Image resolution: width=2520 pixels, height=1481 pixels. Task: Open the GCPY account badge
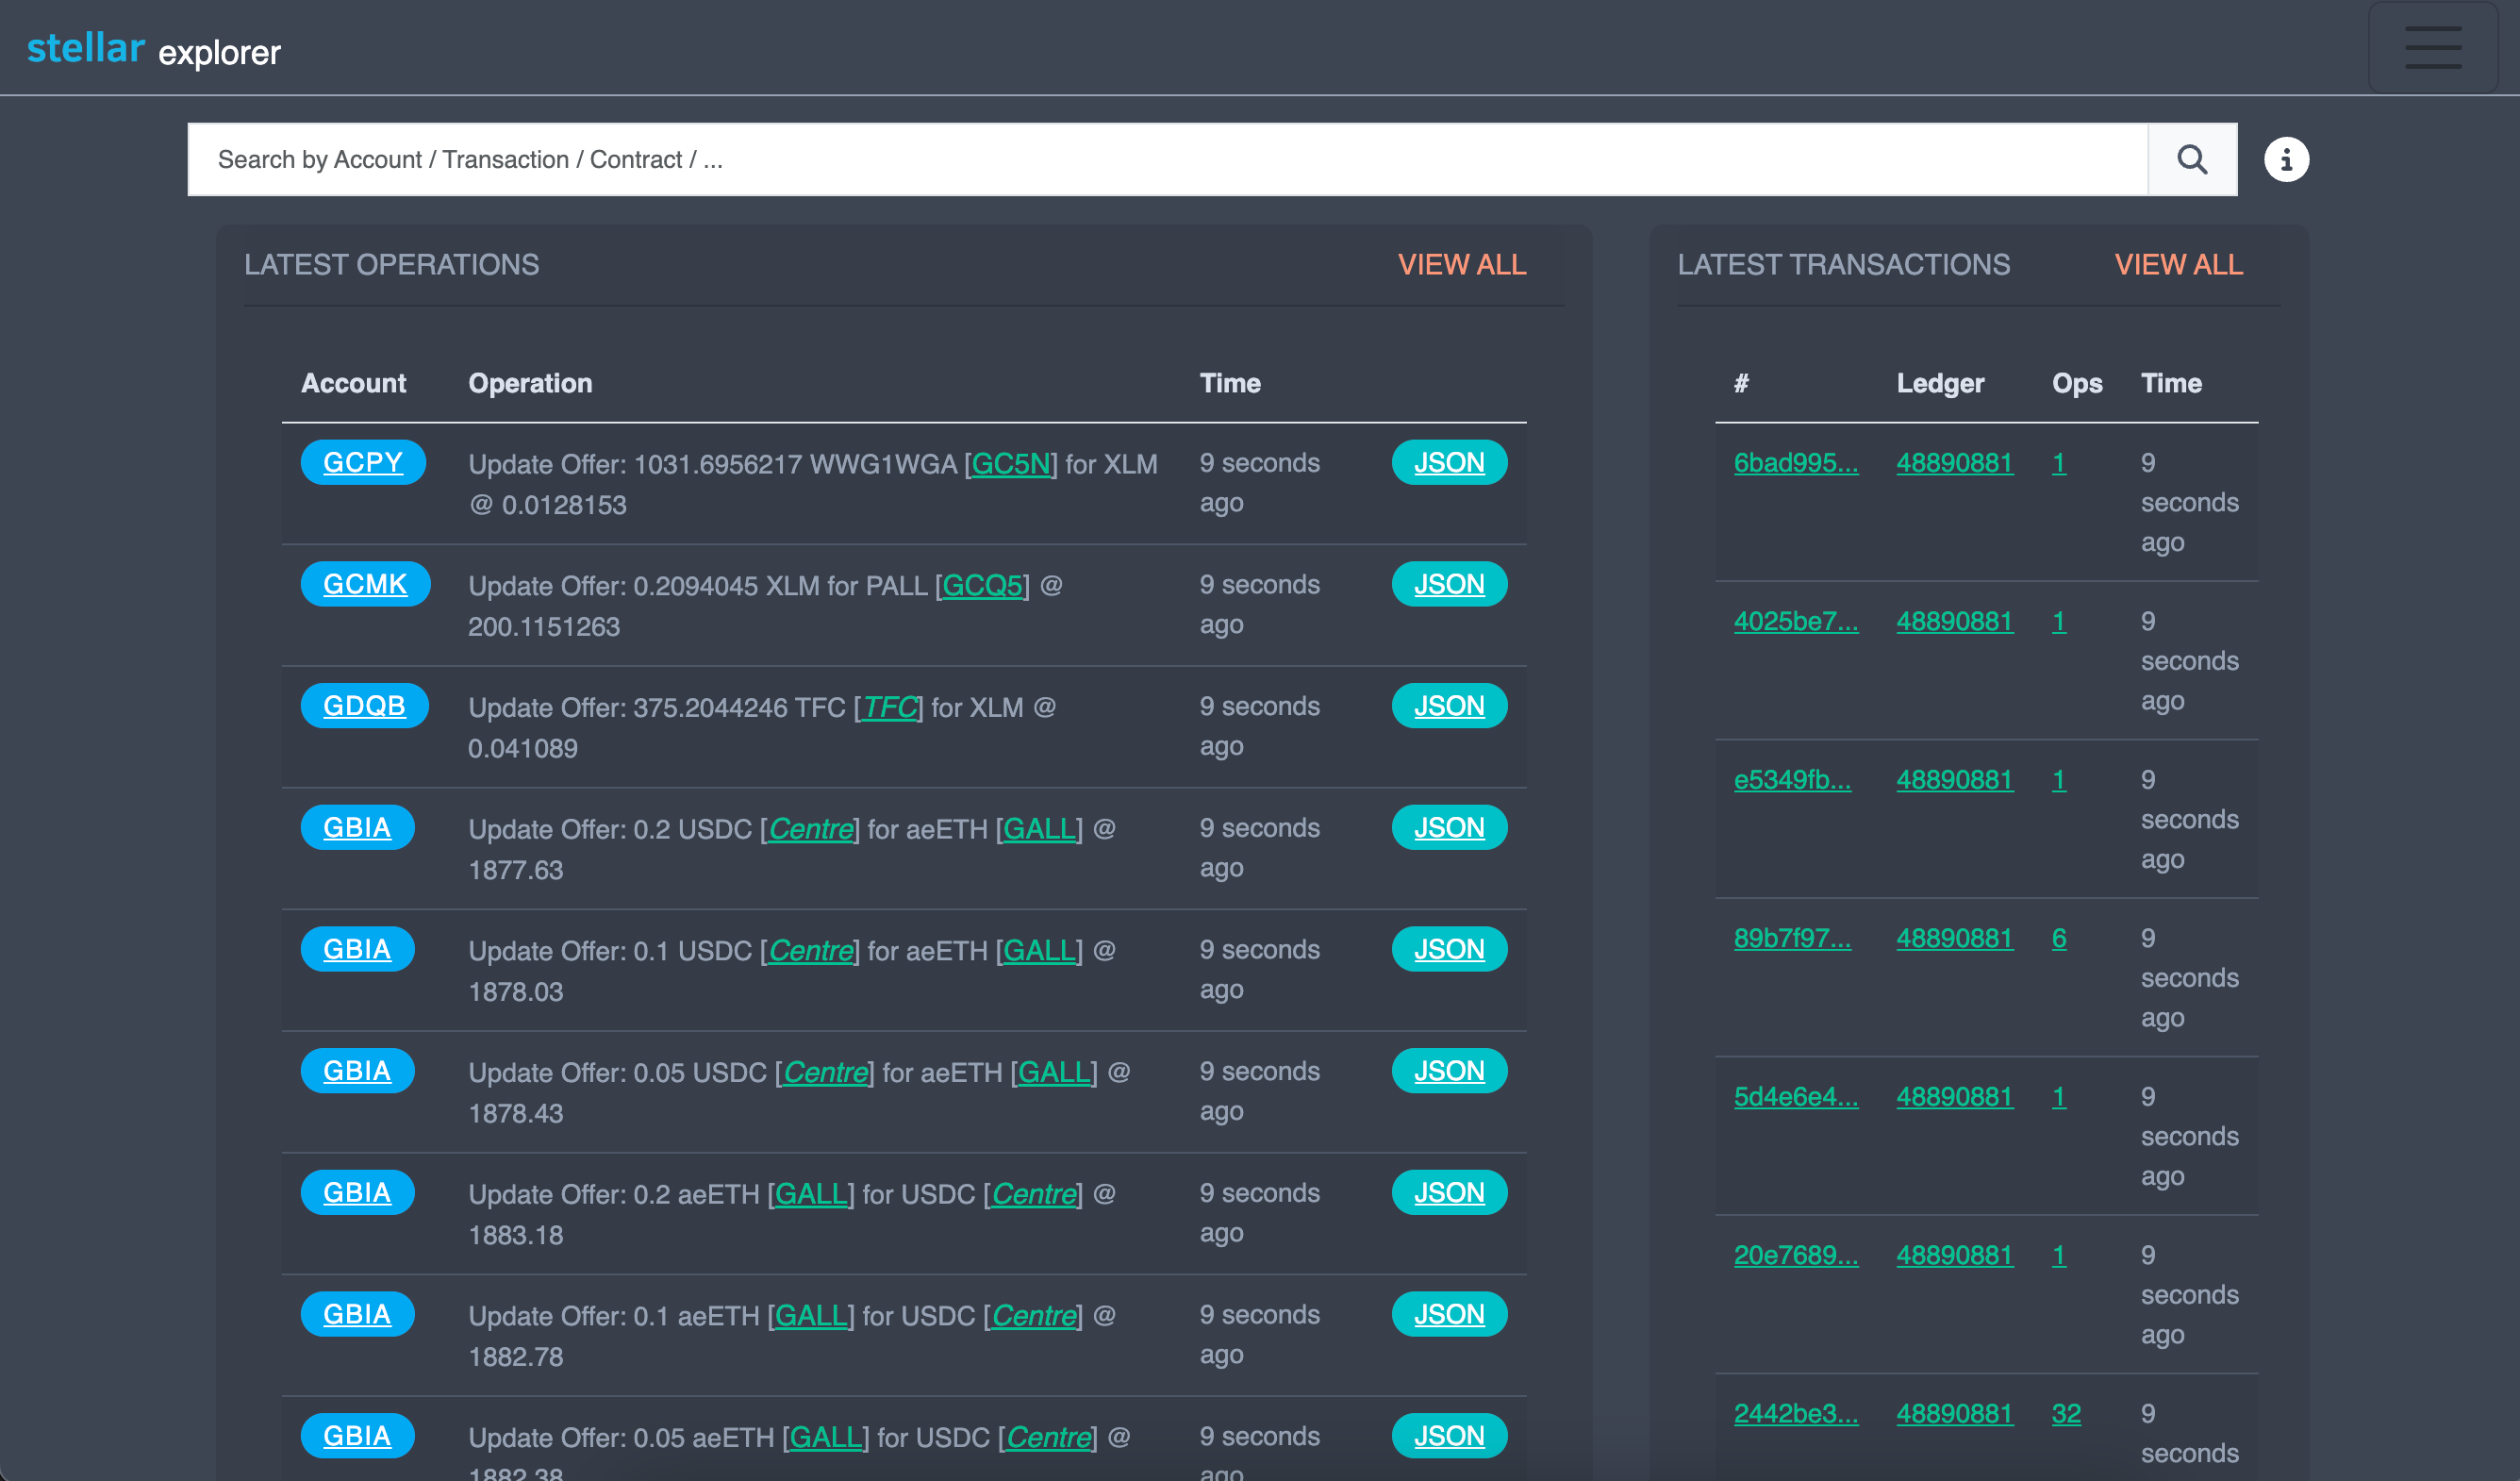363,463
